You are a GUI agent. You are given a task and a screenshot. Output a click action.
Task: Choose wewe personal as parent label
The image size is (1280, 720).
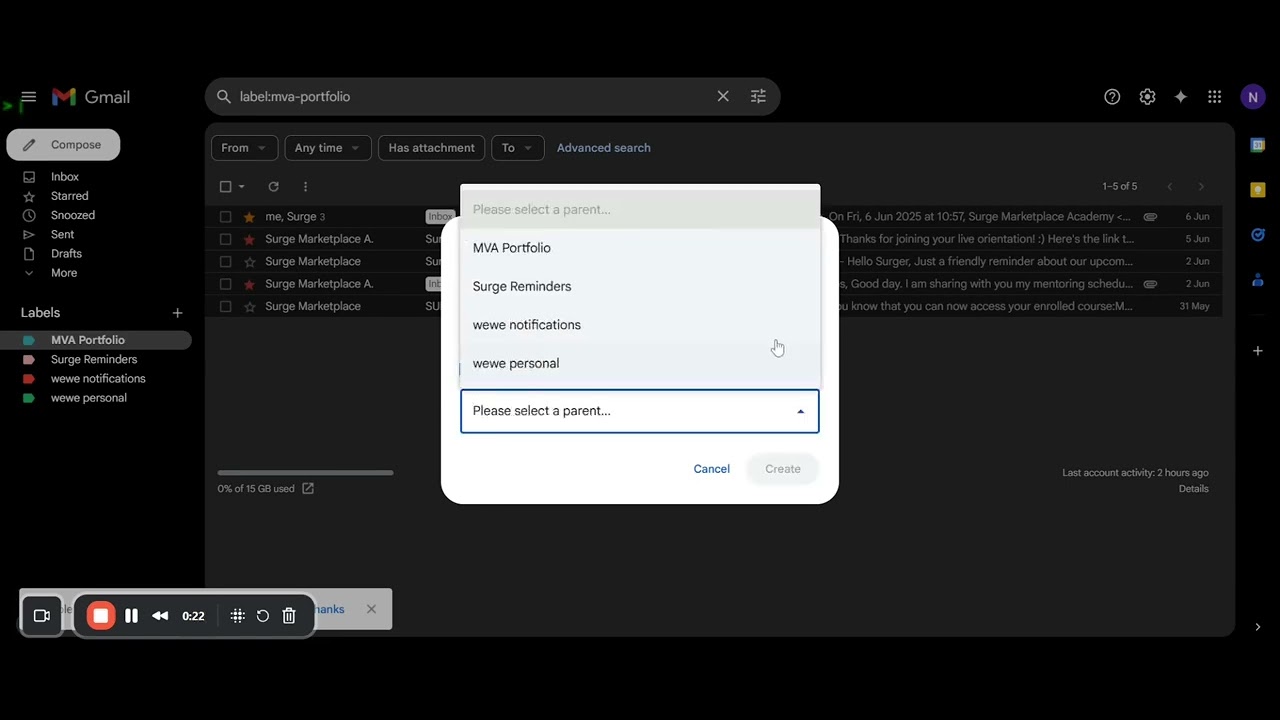[x=640, y=363]
